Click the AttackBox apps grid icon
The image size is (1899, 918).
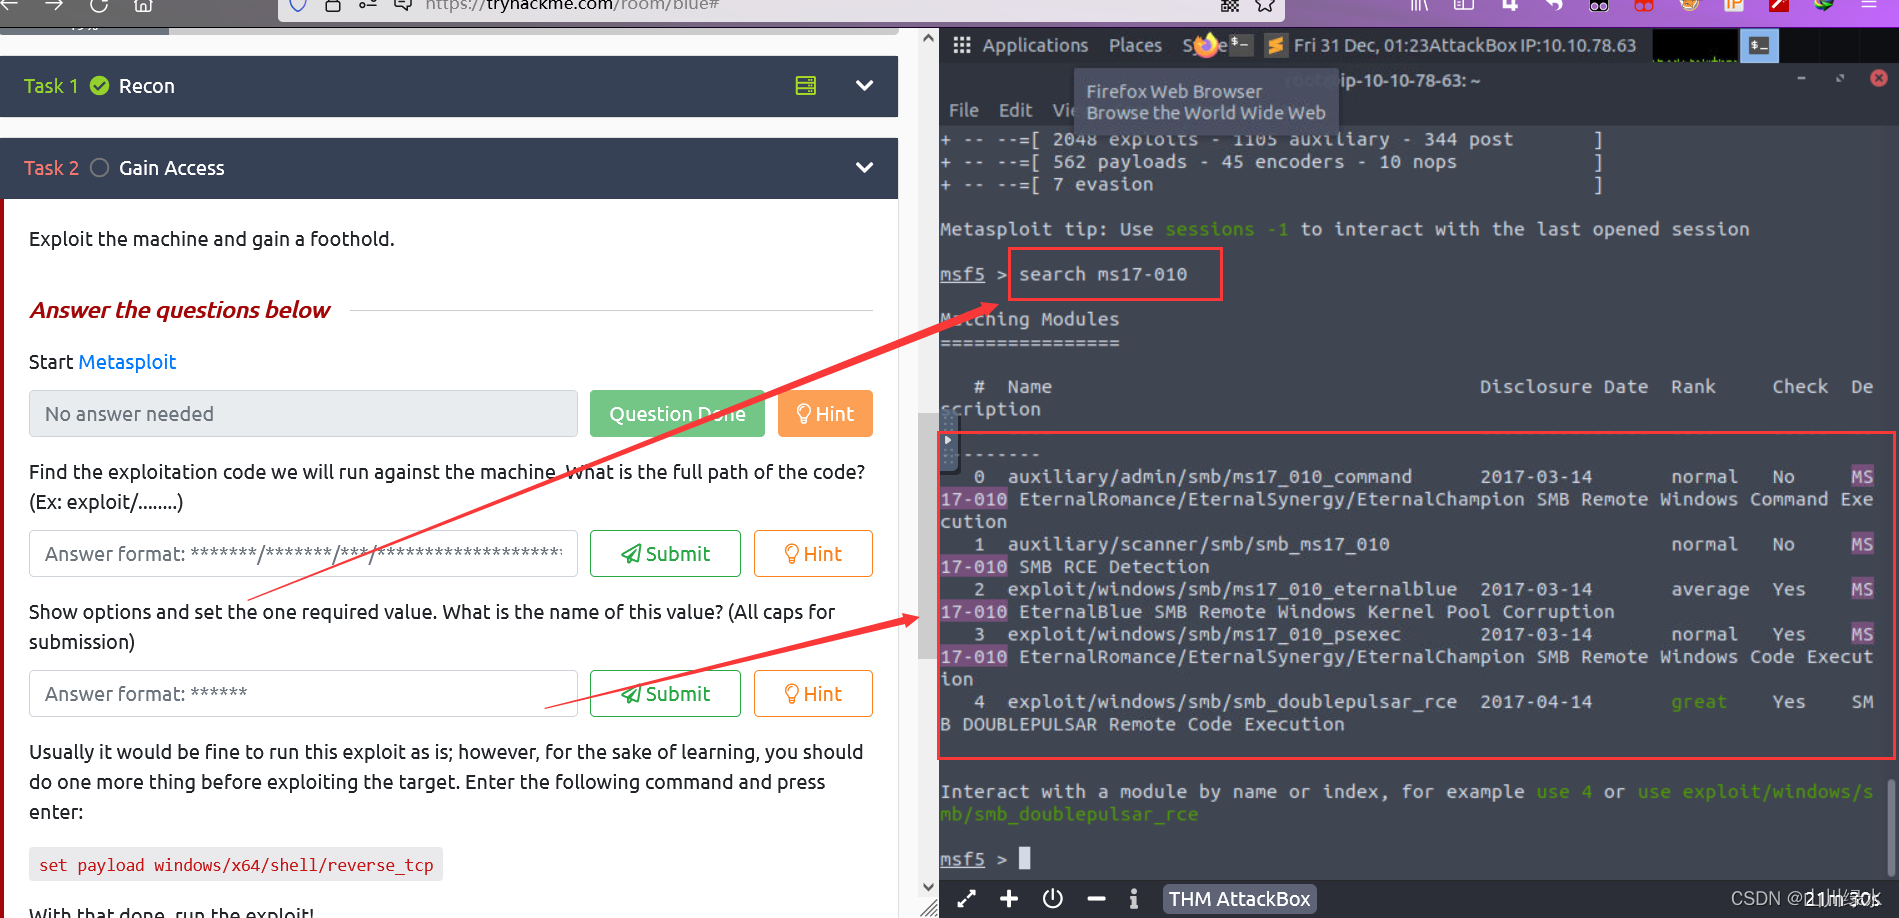pyautogui.click(x=962, y=45)
